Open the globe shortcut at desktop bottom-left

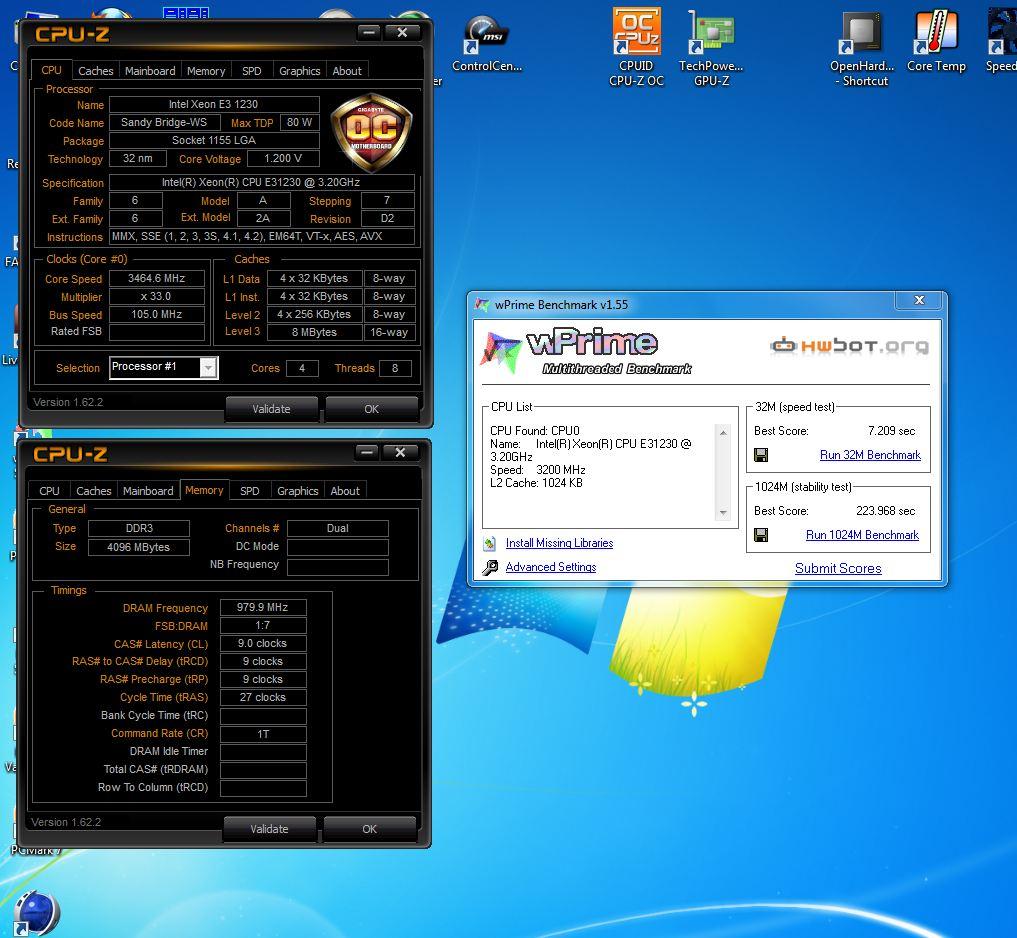point(36,913)
